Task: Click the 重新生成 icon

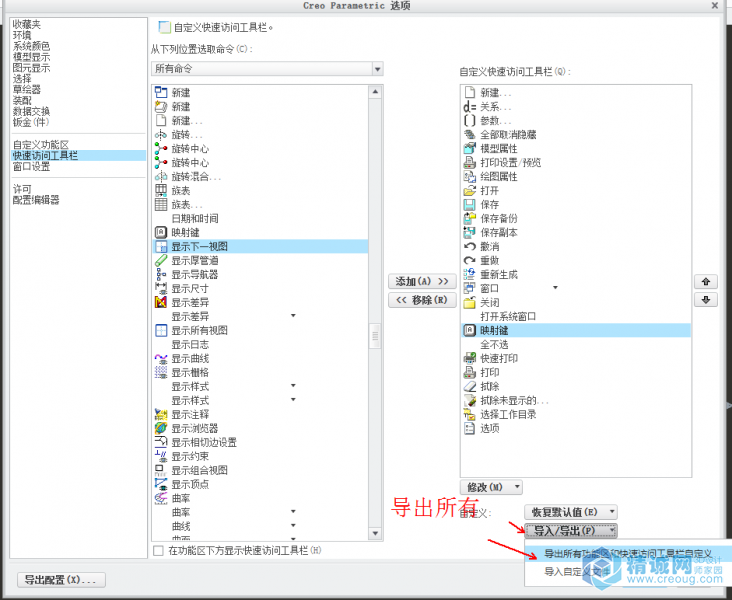Action: [x=469, y=274]
